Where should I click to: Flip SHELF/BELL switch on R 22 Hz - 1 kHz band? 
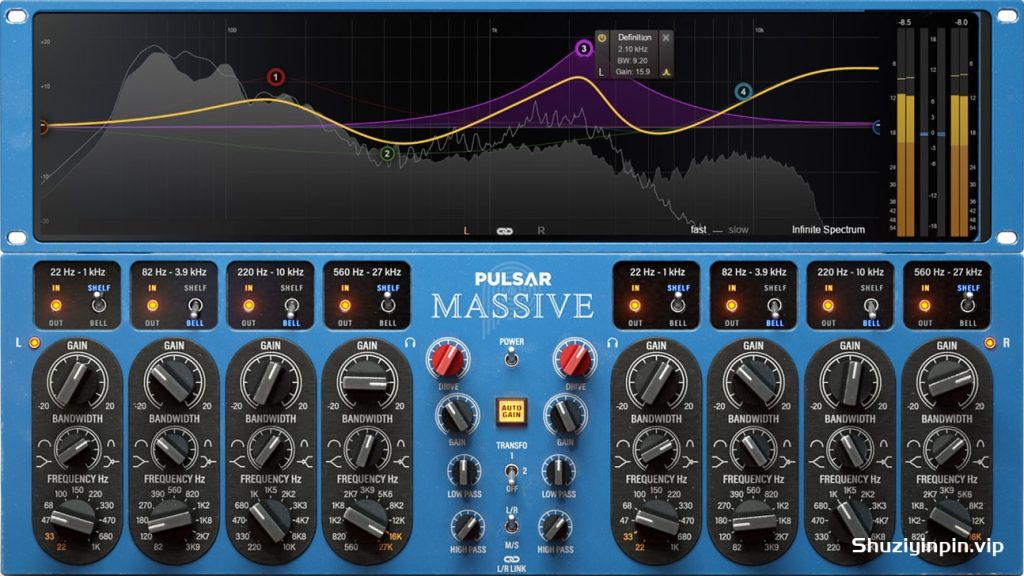tap(678, 303)
